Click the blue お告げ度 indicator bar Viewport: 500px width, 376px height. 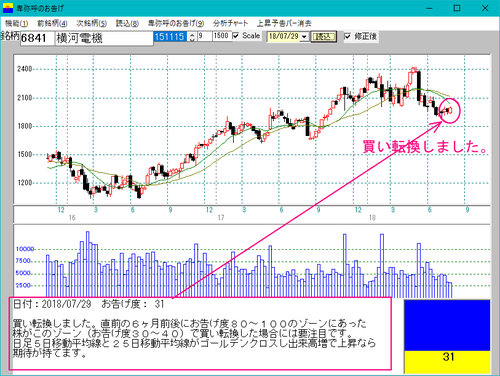point(447,325)
